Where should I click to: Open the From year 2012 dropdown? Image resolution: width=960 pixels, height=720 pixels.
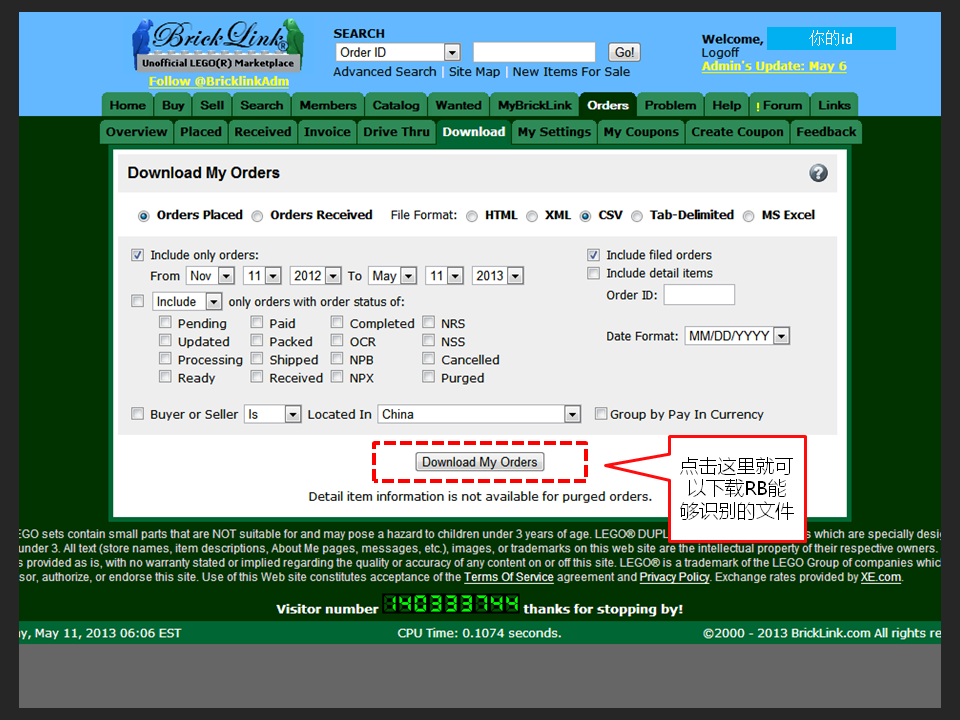click(315, 276)
